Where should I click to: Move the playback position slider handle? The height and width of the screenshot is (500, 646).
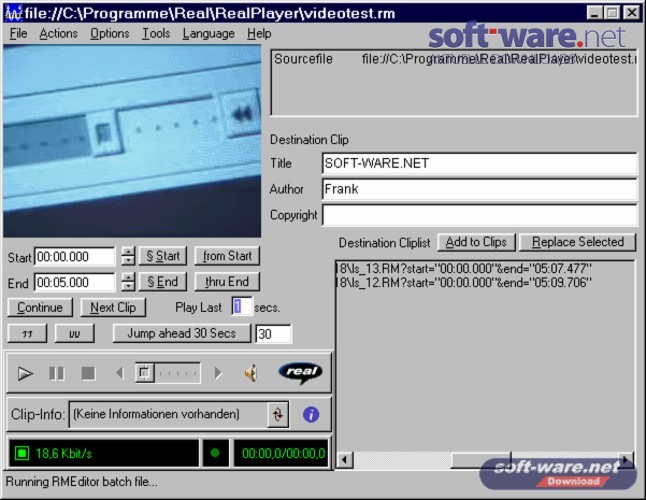[145, 373]
